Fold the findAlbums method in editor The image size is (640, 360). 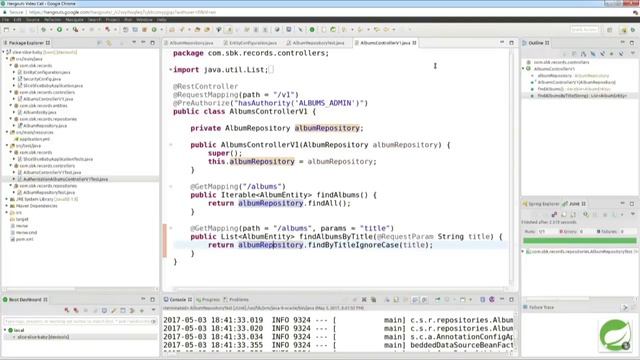pos(171,187)
